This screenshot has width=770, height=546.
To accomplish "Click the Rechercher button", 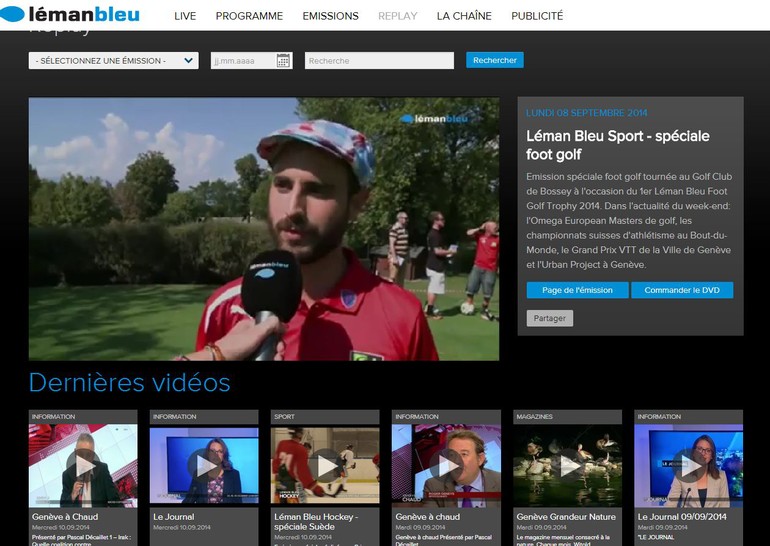I will [x=495, y=60].
